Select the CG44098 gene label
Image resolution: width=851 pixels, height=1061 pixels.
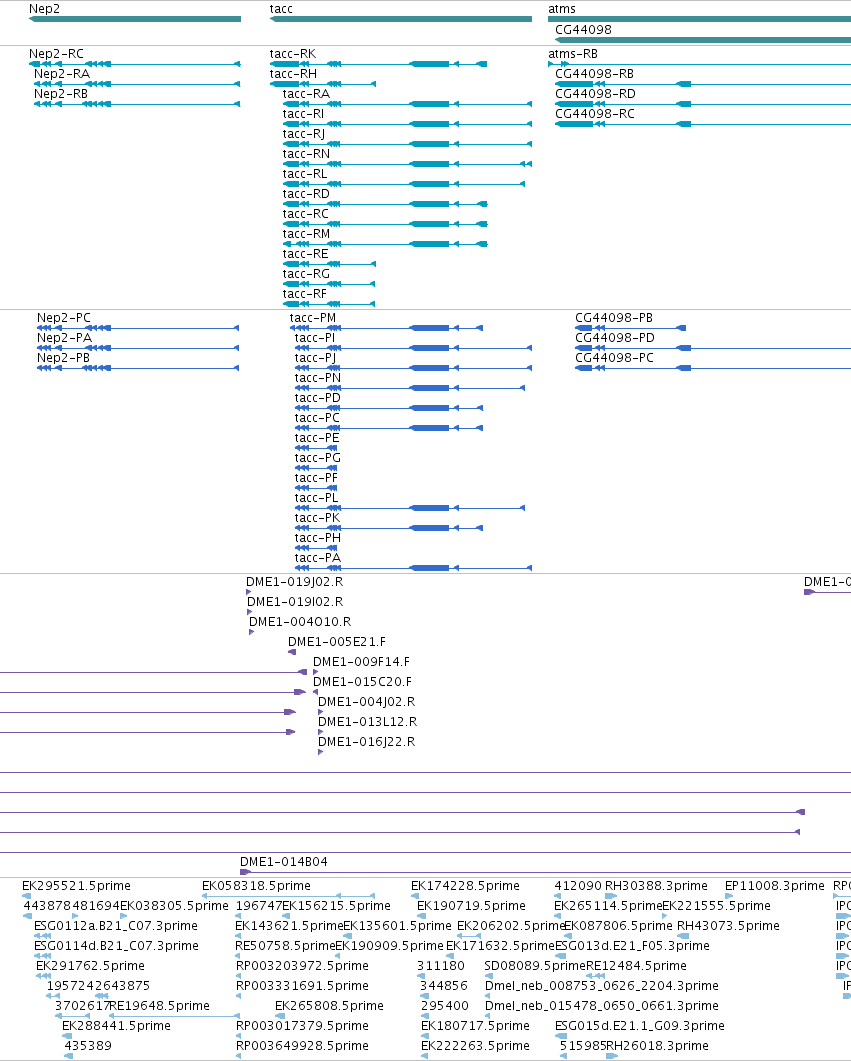(583, 29)
